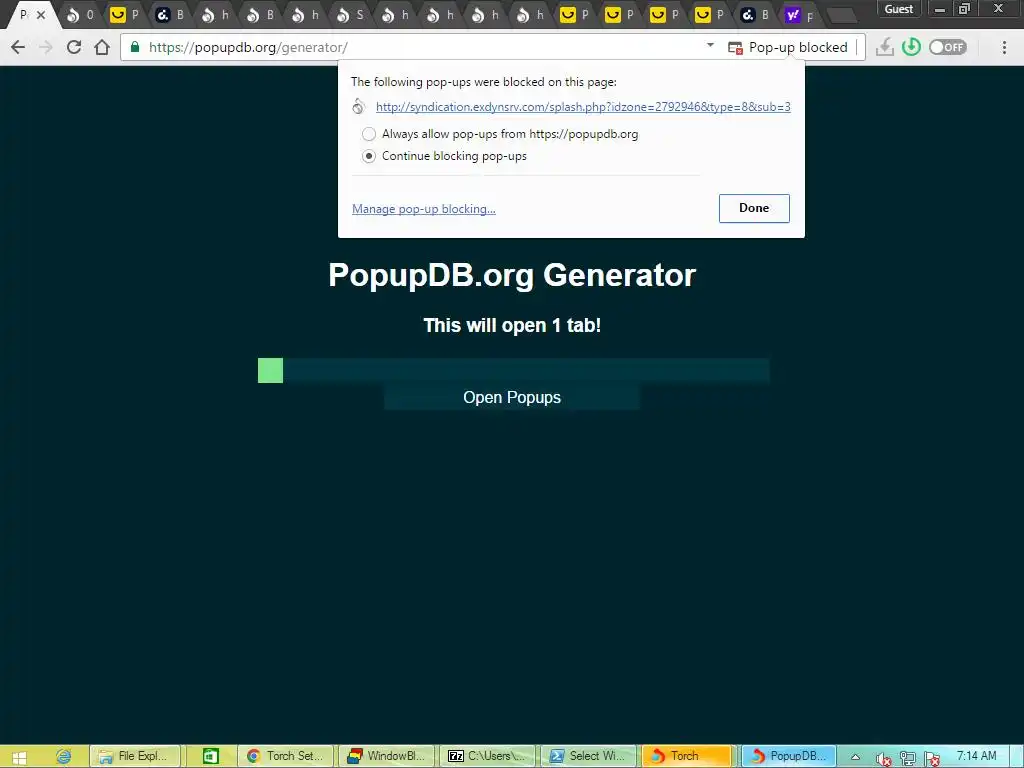
Task: Open the blocked syndication.exdynsrv.com link
Action: (583, 106)
